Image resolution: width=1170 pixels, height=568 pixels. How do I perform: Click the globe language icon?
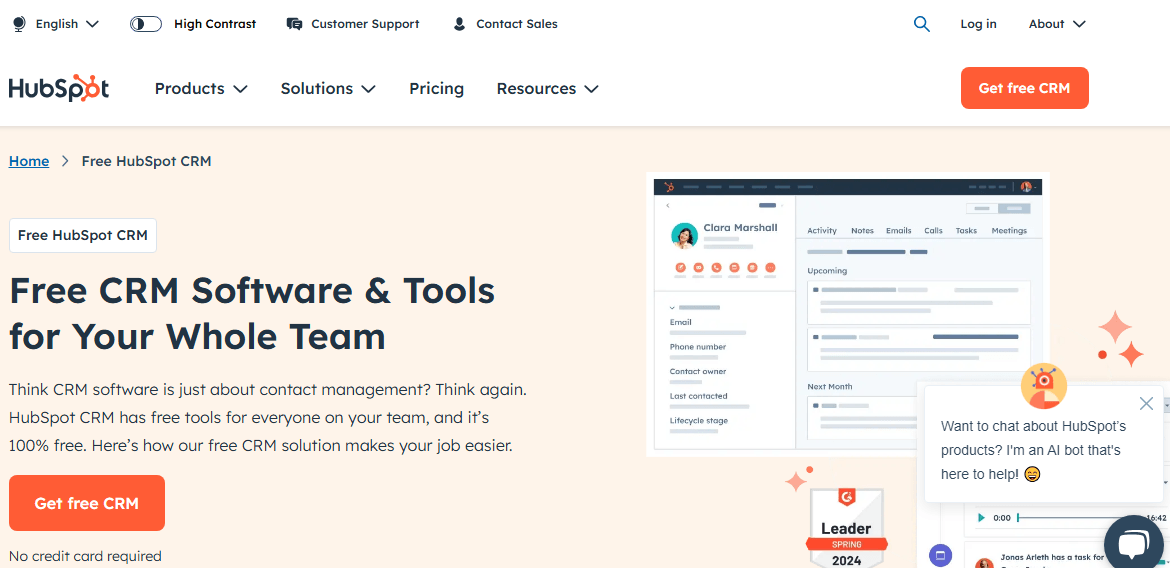(19, 24)
